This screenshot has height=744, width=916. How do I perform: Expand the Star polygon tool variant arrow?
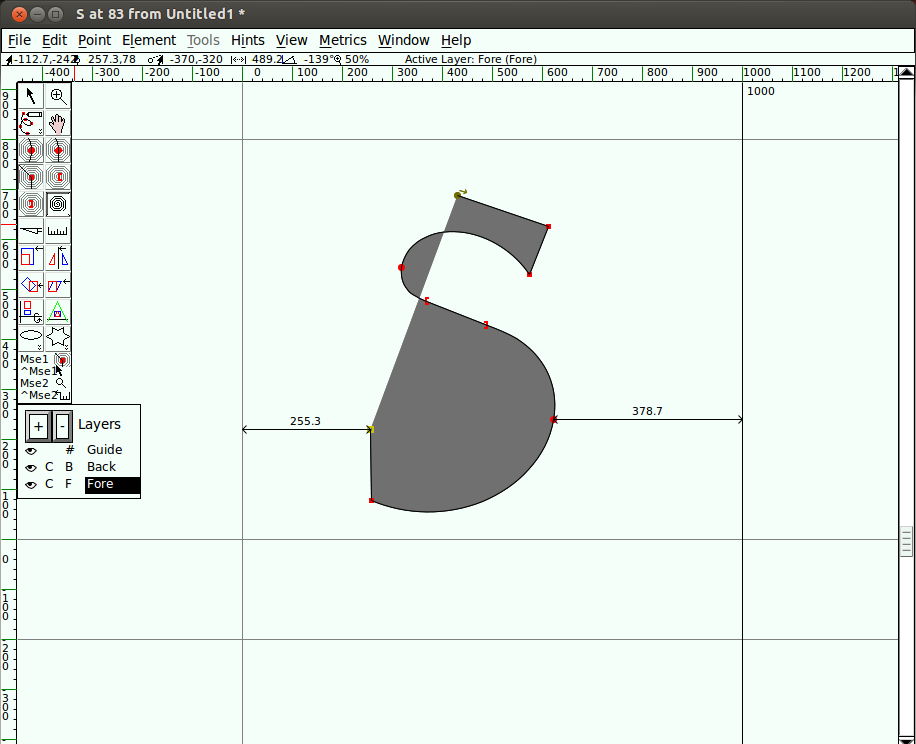[67, 347]
